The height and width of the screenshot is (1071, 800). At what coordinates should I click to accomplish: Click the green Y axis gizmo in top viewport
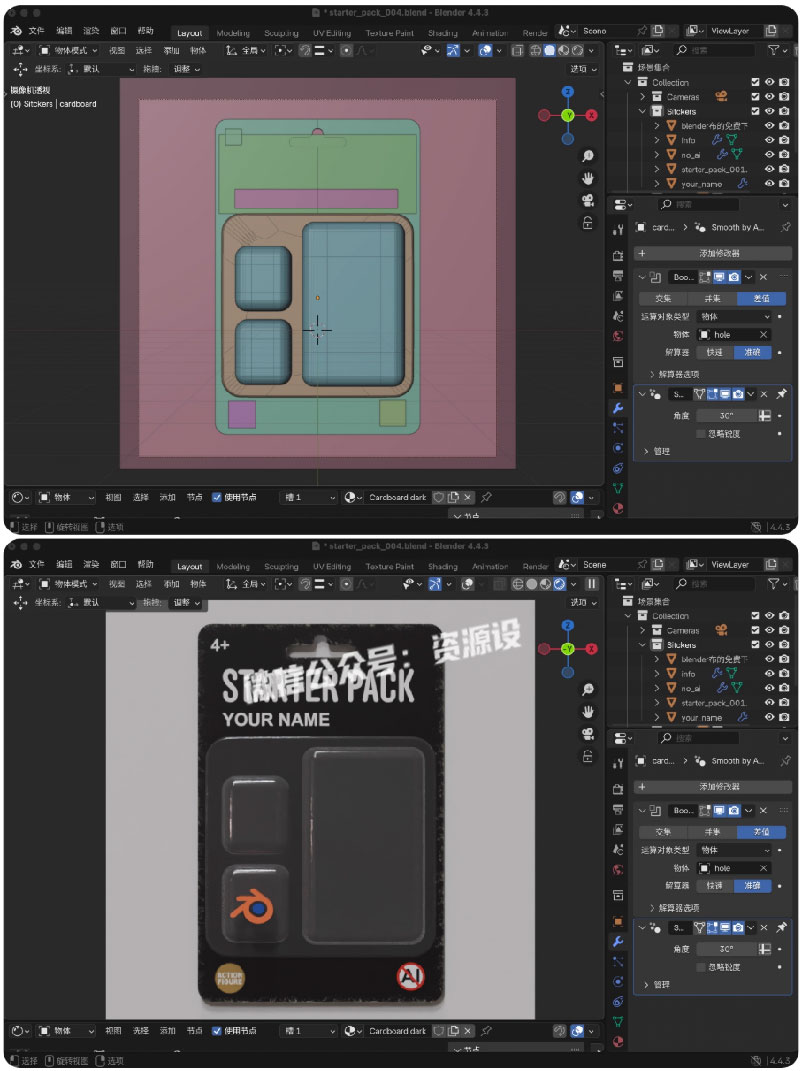[568, 115]
